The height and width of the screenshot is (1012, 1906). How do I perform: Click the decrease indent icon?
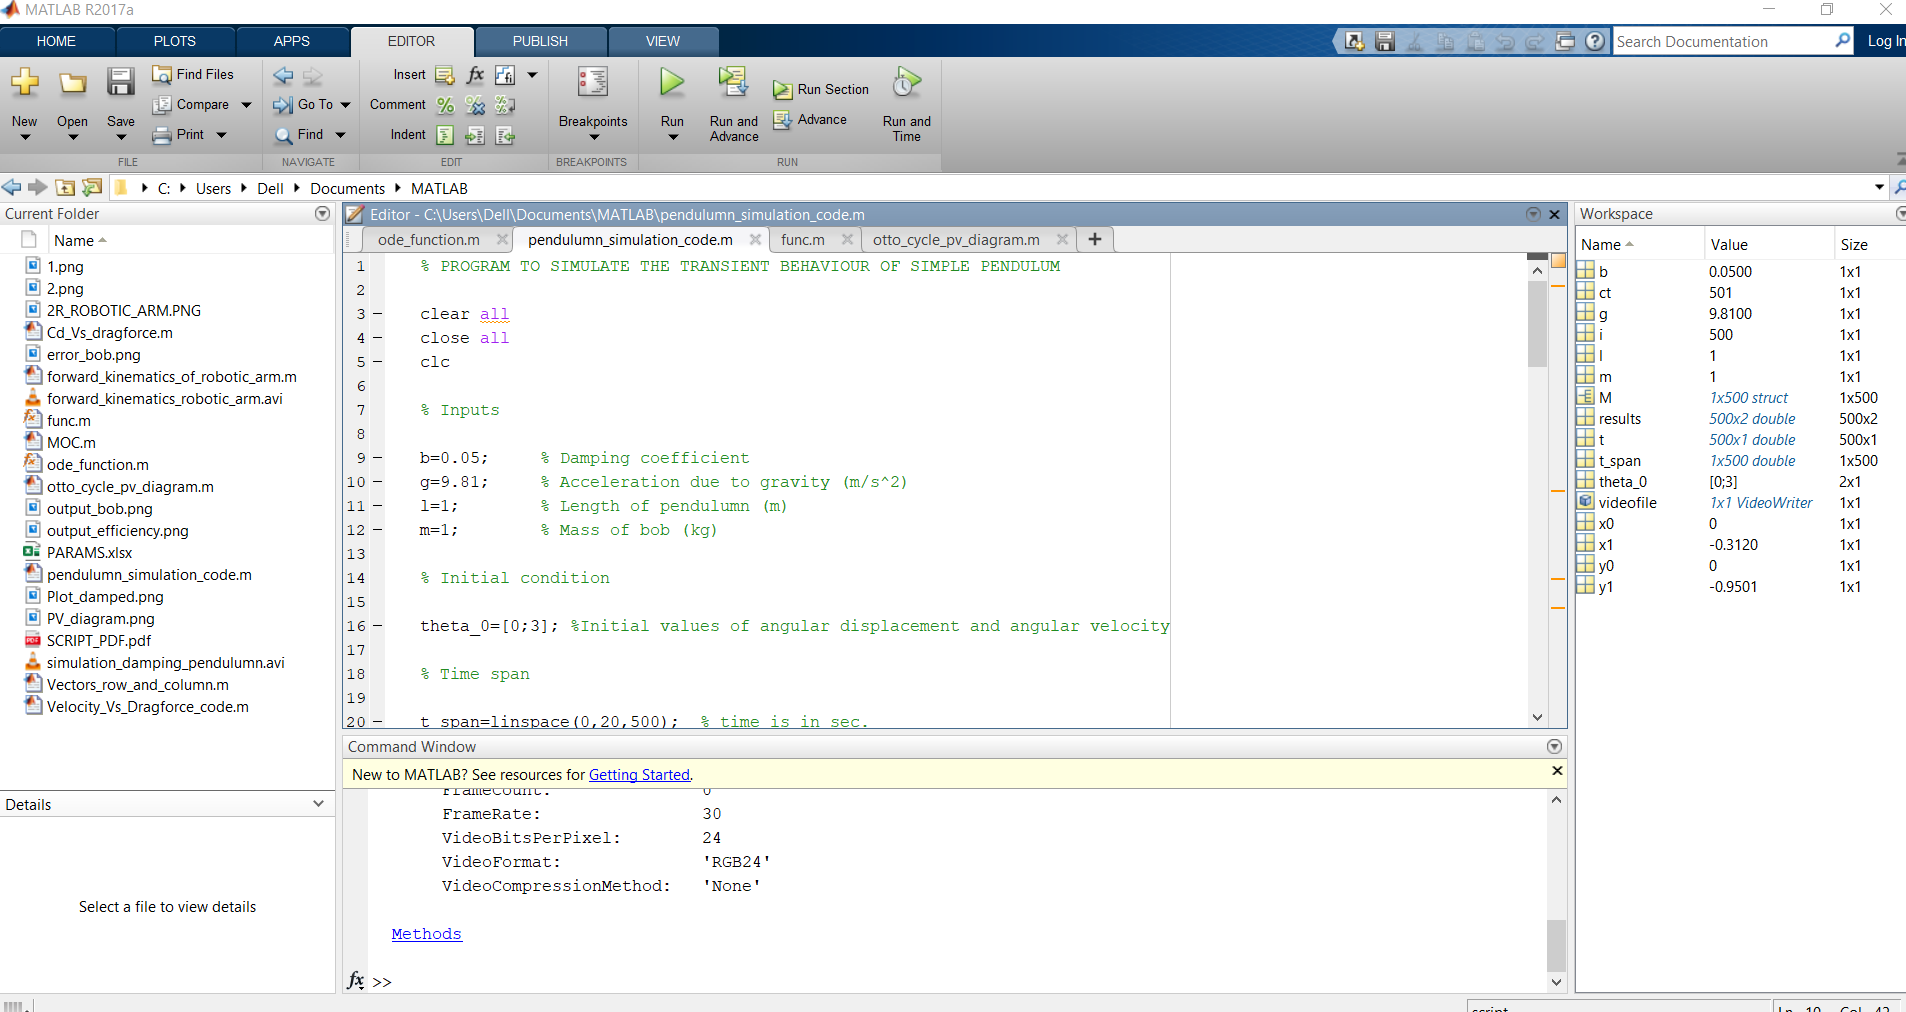pos(505,135)
